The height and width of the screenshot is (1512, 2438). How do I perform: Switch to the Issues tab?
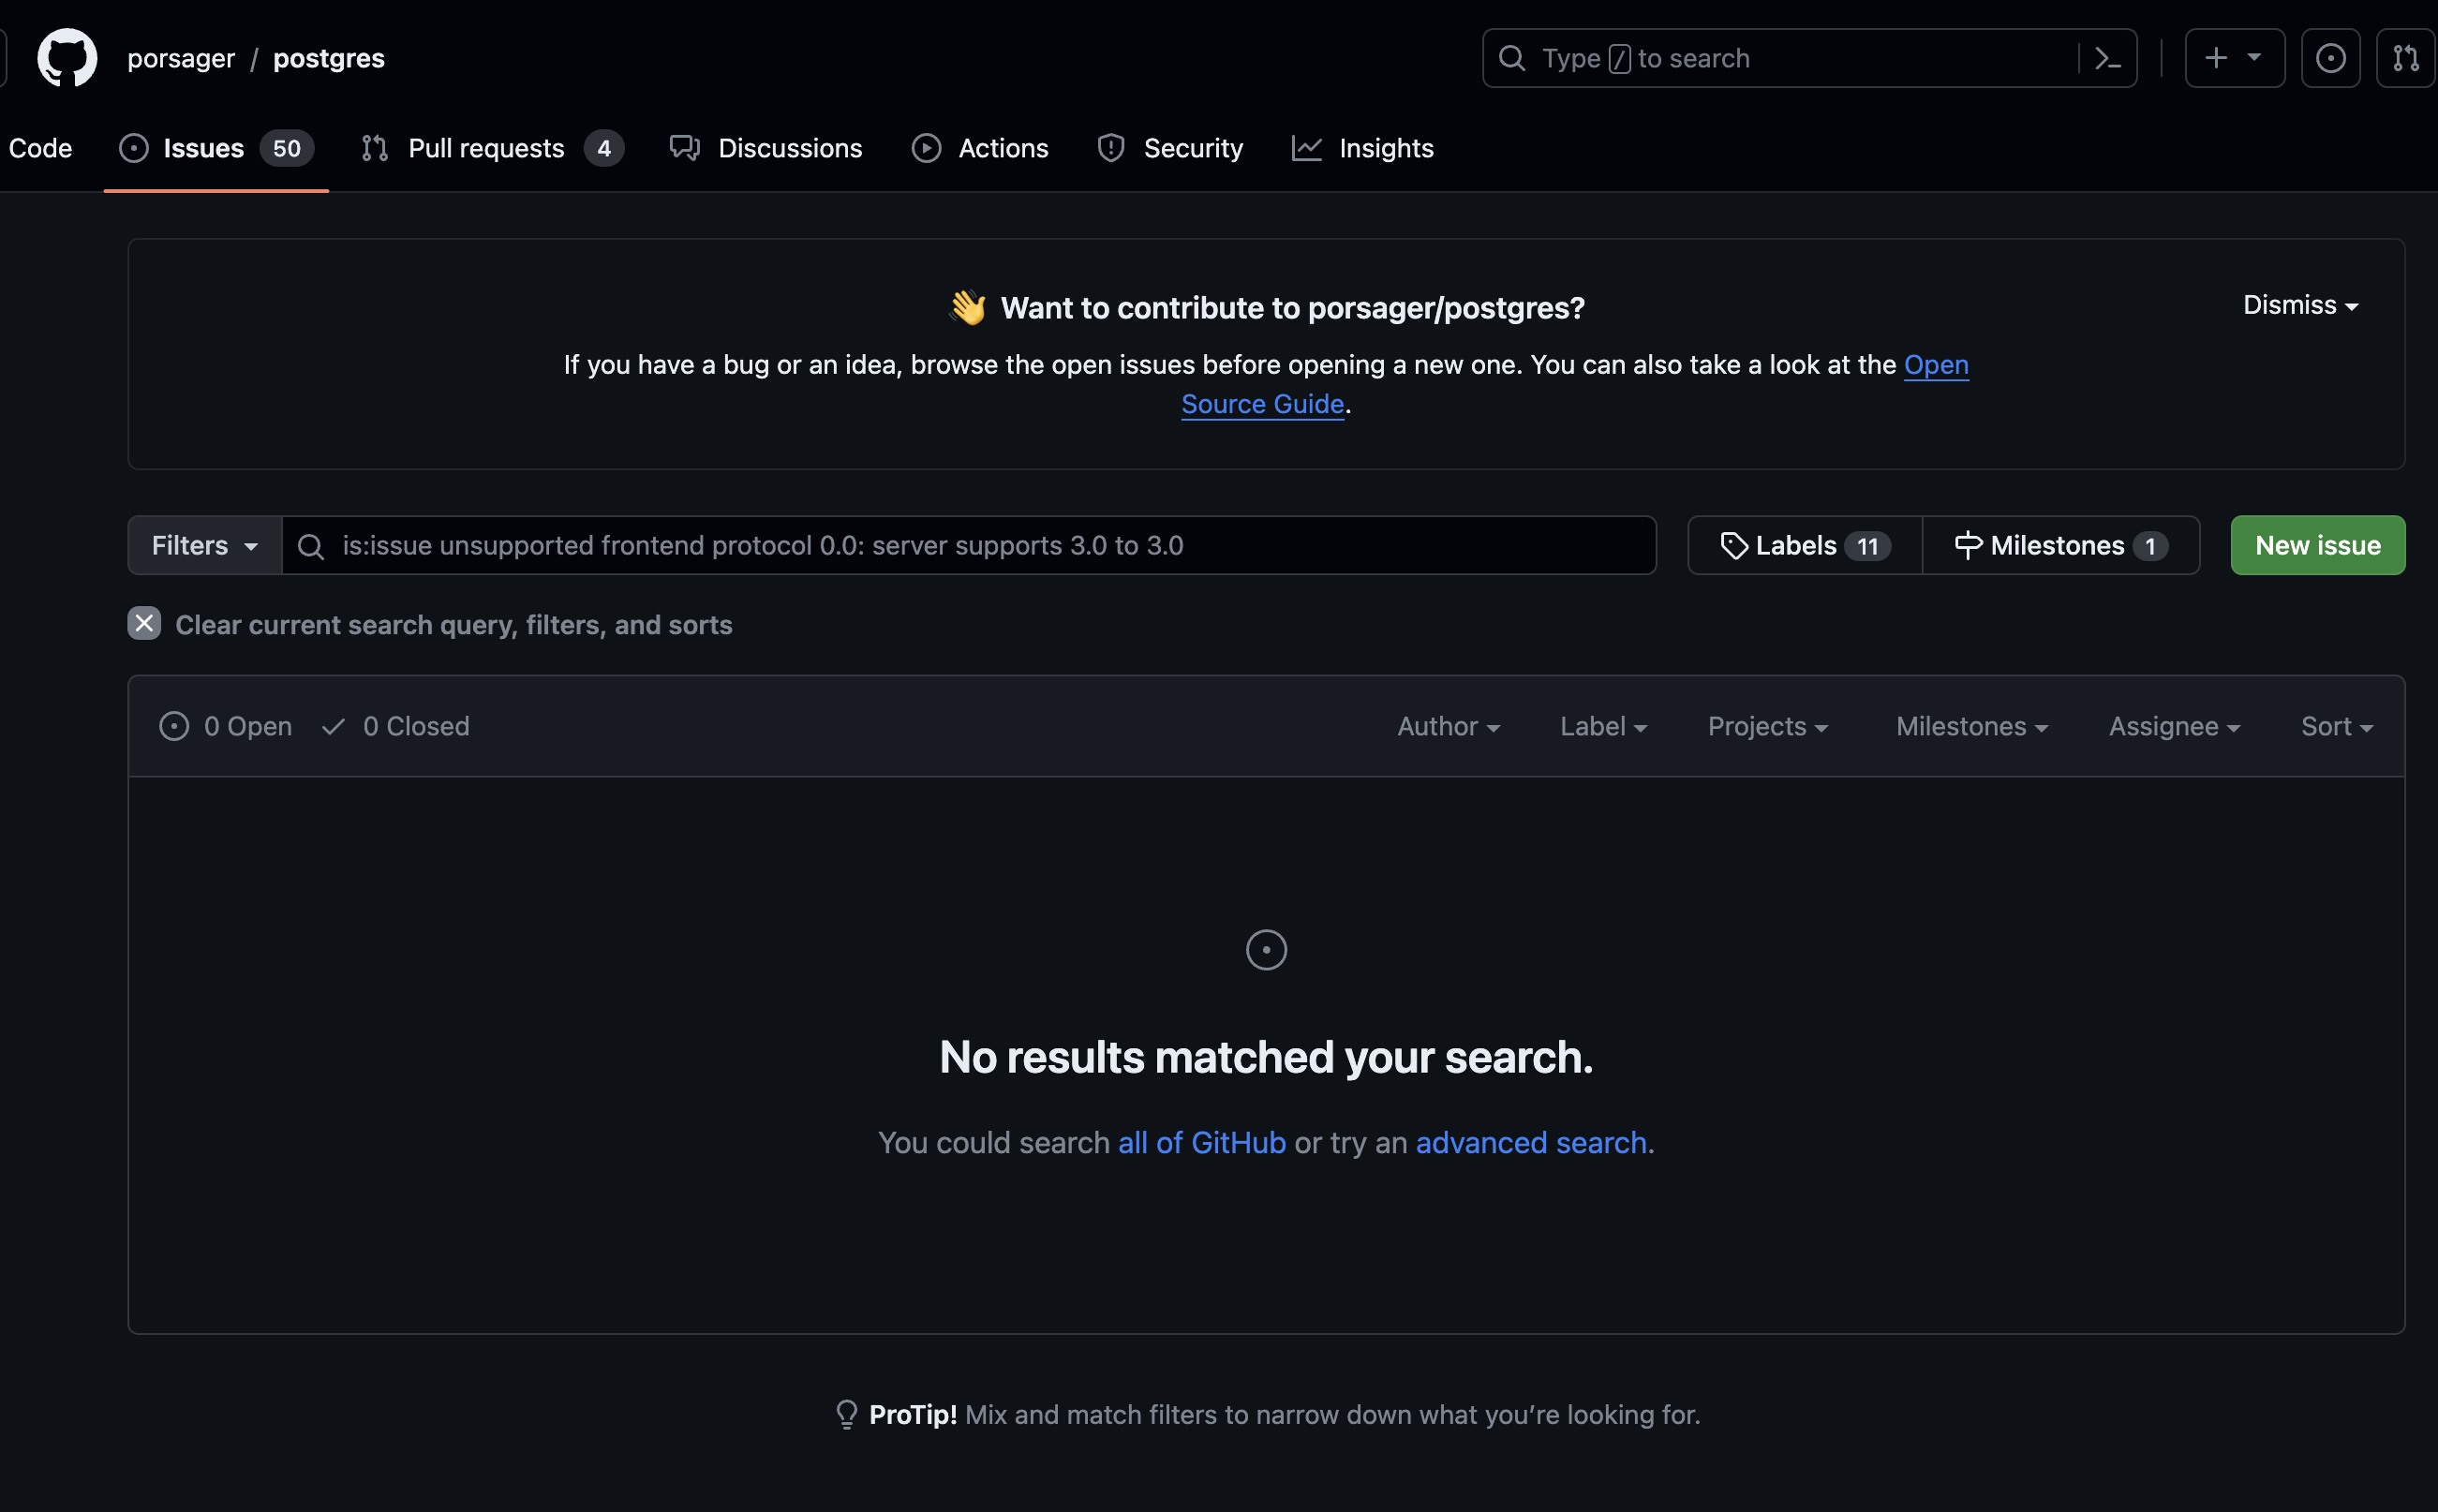(216, 148)
